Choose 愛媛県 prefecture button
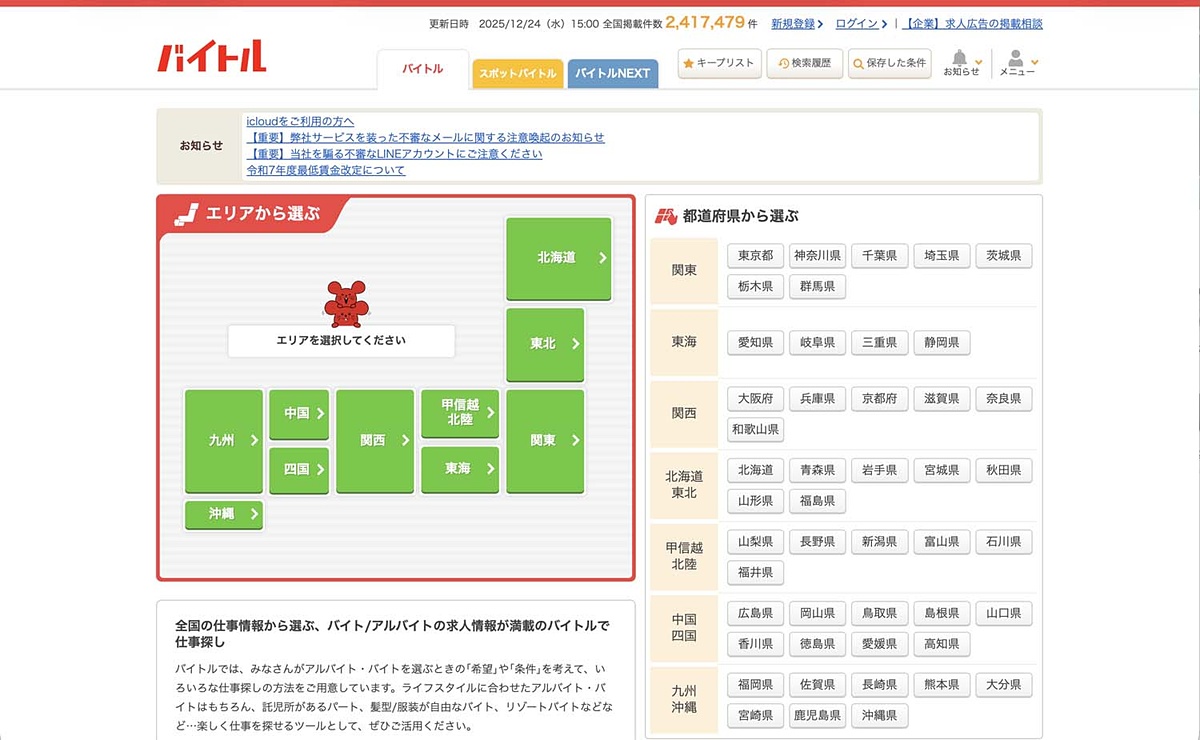1200x740 pixels. tap(879, 644)
